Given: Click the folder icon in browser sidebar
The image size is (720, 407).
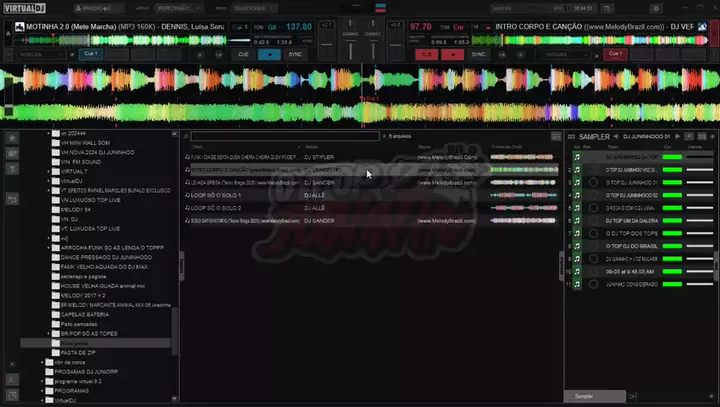Looking at the screenshot, I should pos(12,153).
